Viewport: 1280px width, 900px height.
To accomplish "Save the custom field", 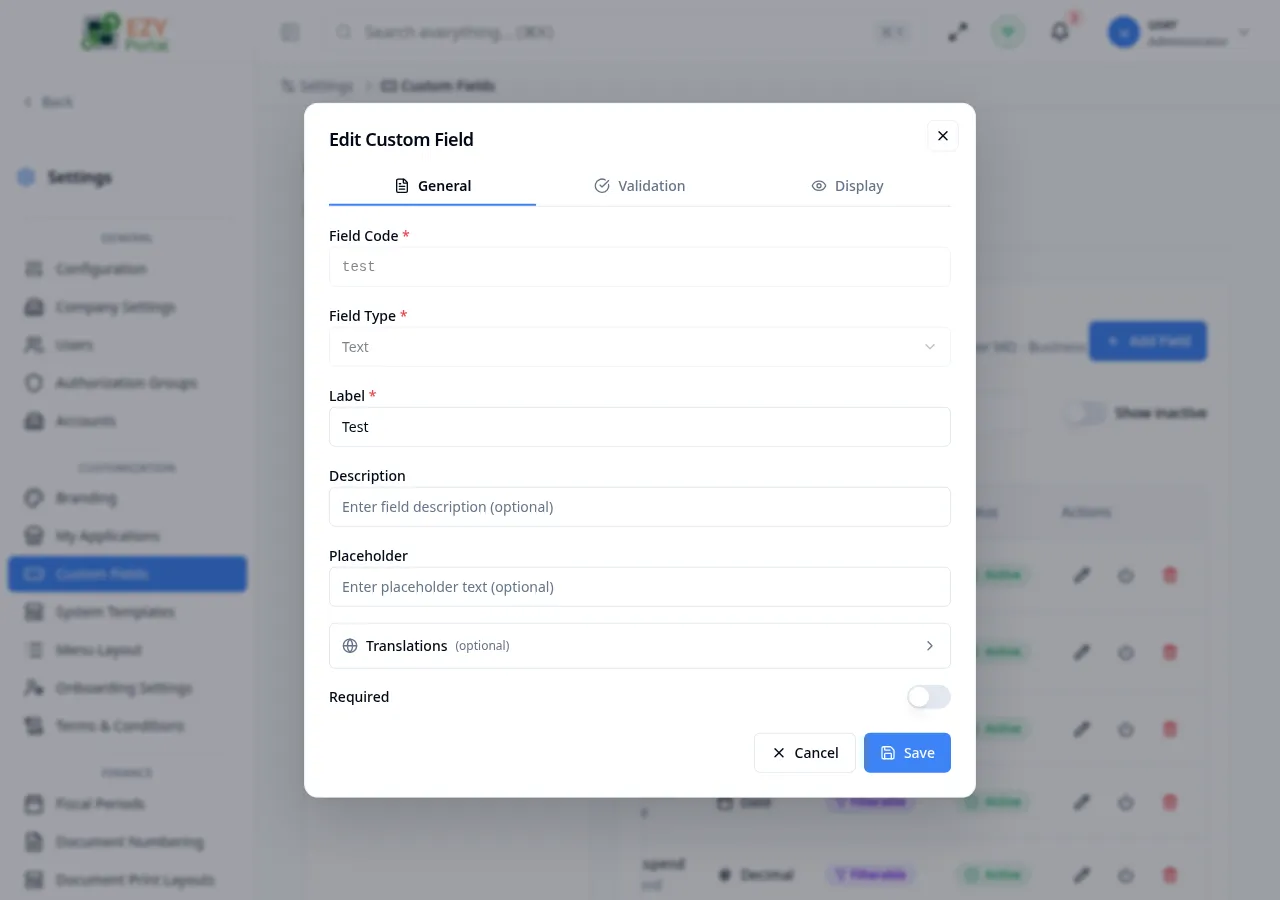I will tap(907, 753).
